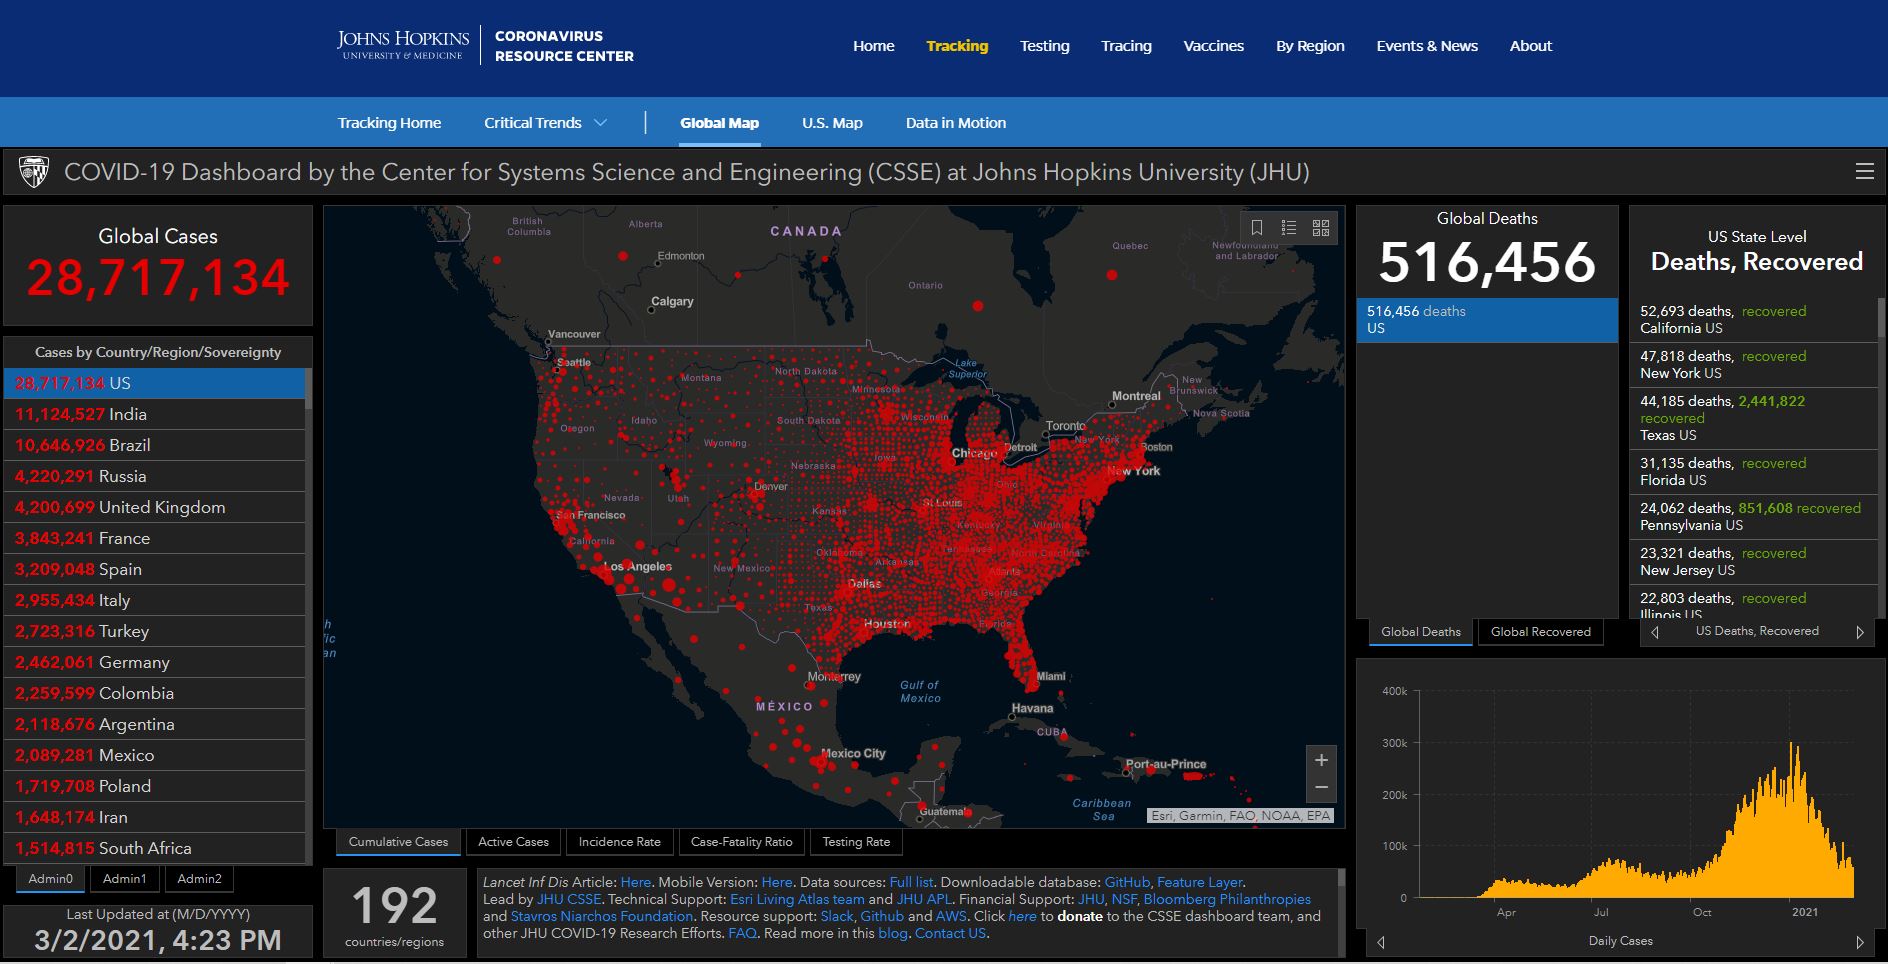Open the Tracking menu item
Screen dimensions: 1888x964
pyautogui.click(x=957, y=46)
